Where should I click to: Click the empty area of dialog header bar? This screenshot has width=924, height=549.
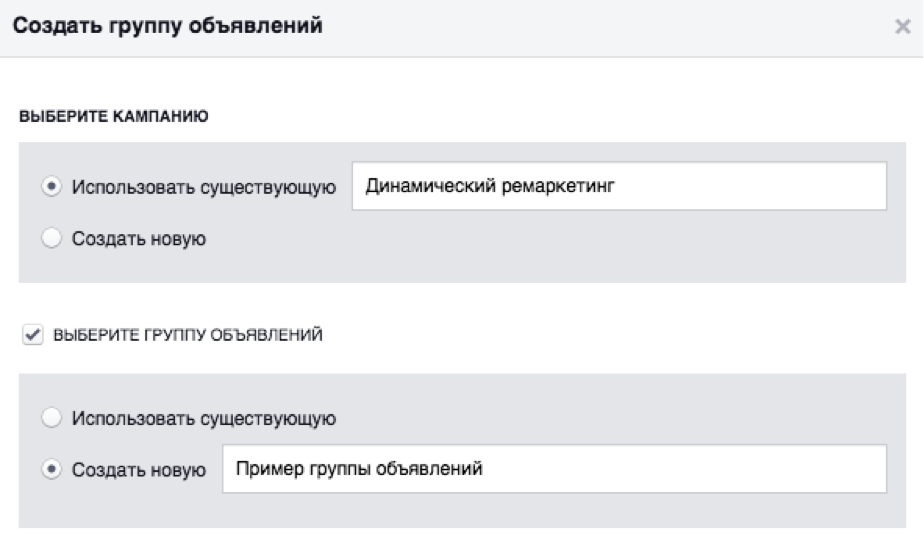600,27
